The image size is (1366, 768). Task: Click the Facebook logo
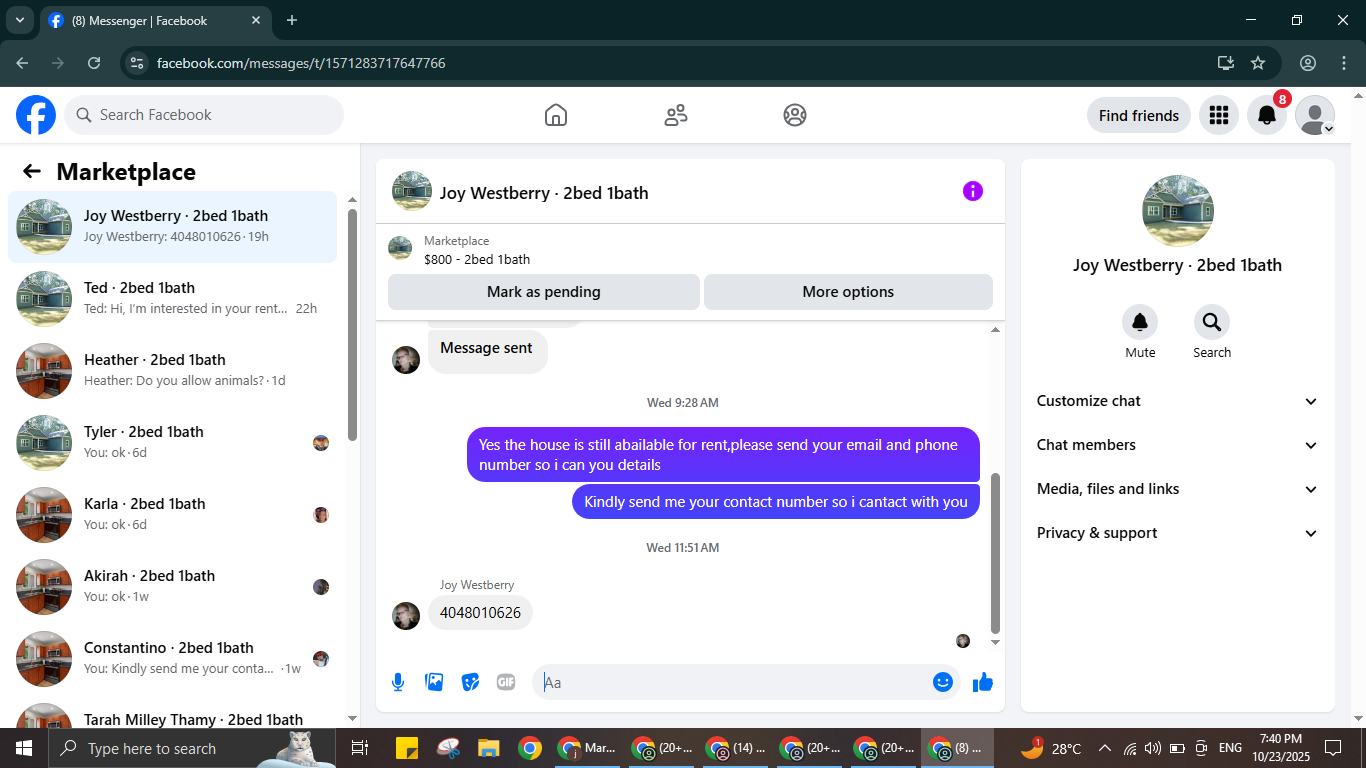click(x=36, y=115)
